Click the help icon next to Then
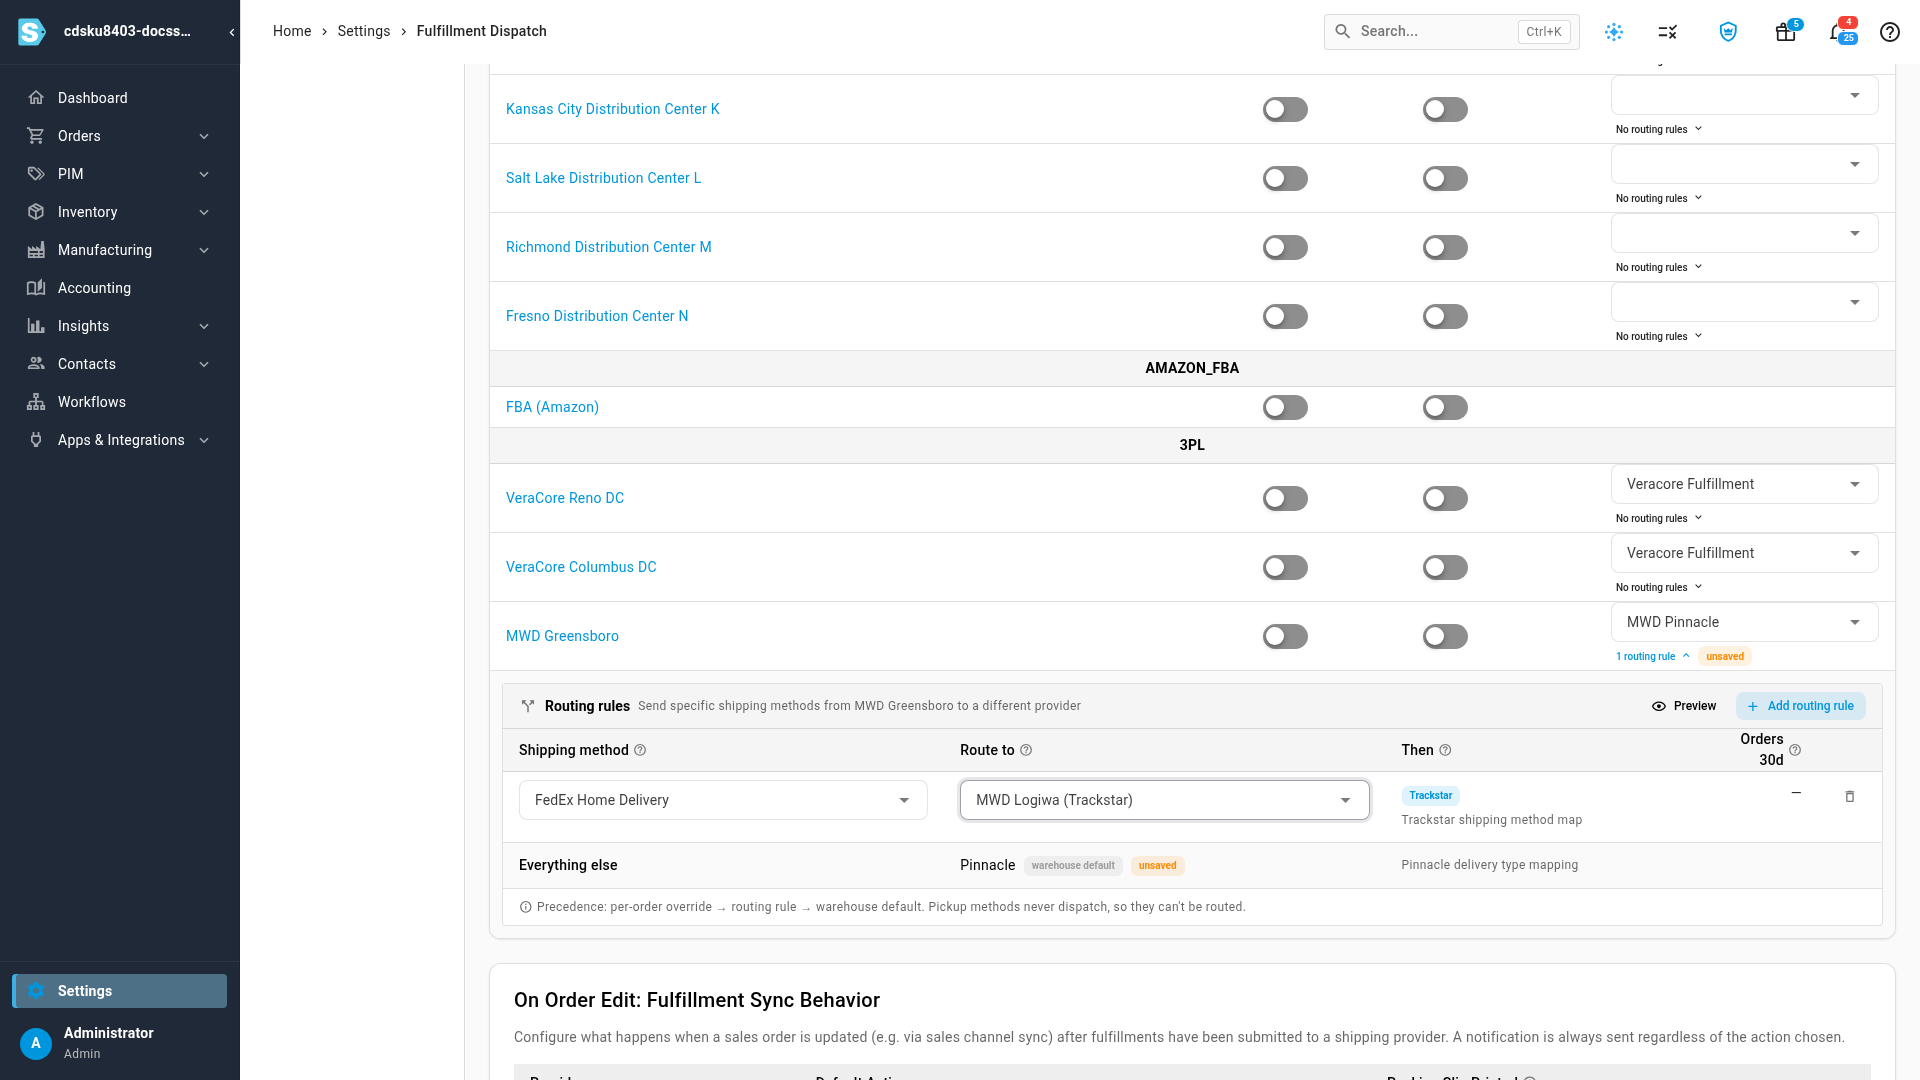 [1445, 750]
